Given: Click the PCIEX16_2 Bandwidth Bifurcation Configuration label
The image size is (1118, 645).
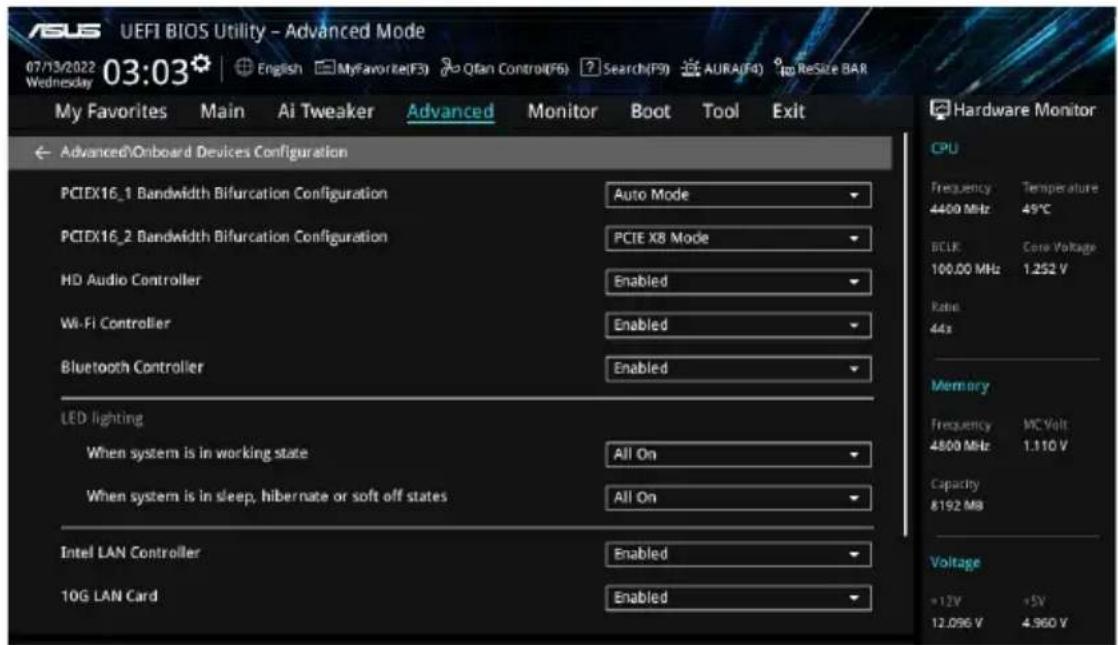Looking at the screenshot, I should [224, 237].
